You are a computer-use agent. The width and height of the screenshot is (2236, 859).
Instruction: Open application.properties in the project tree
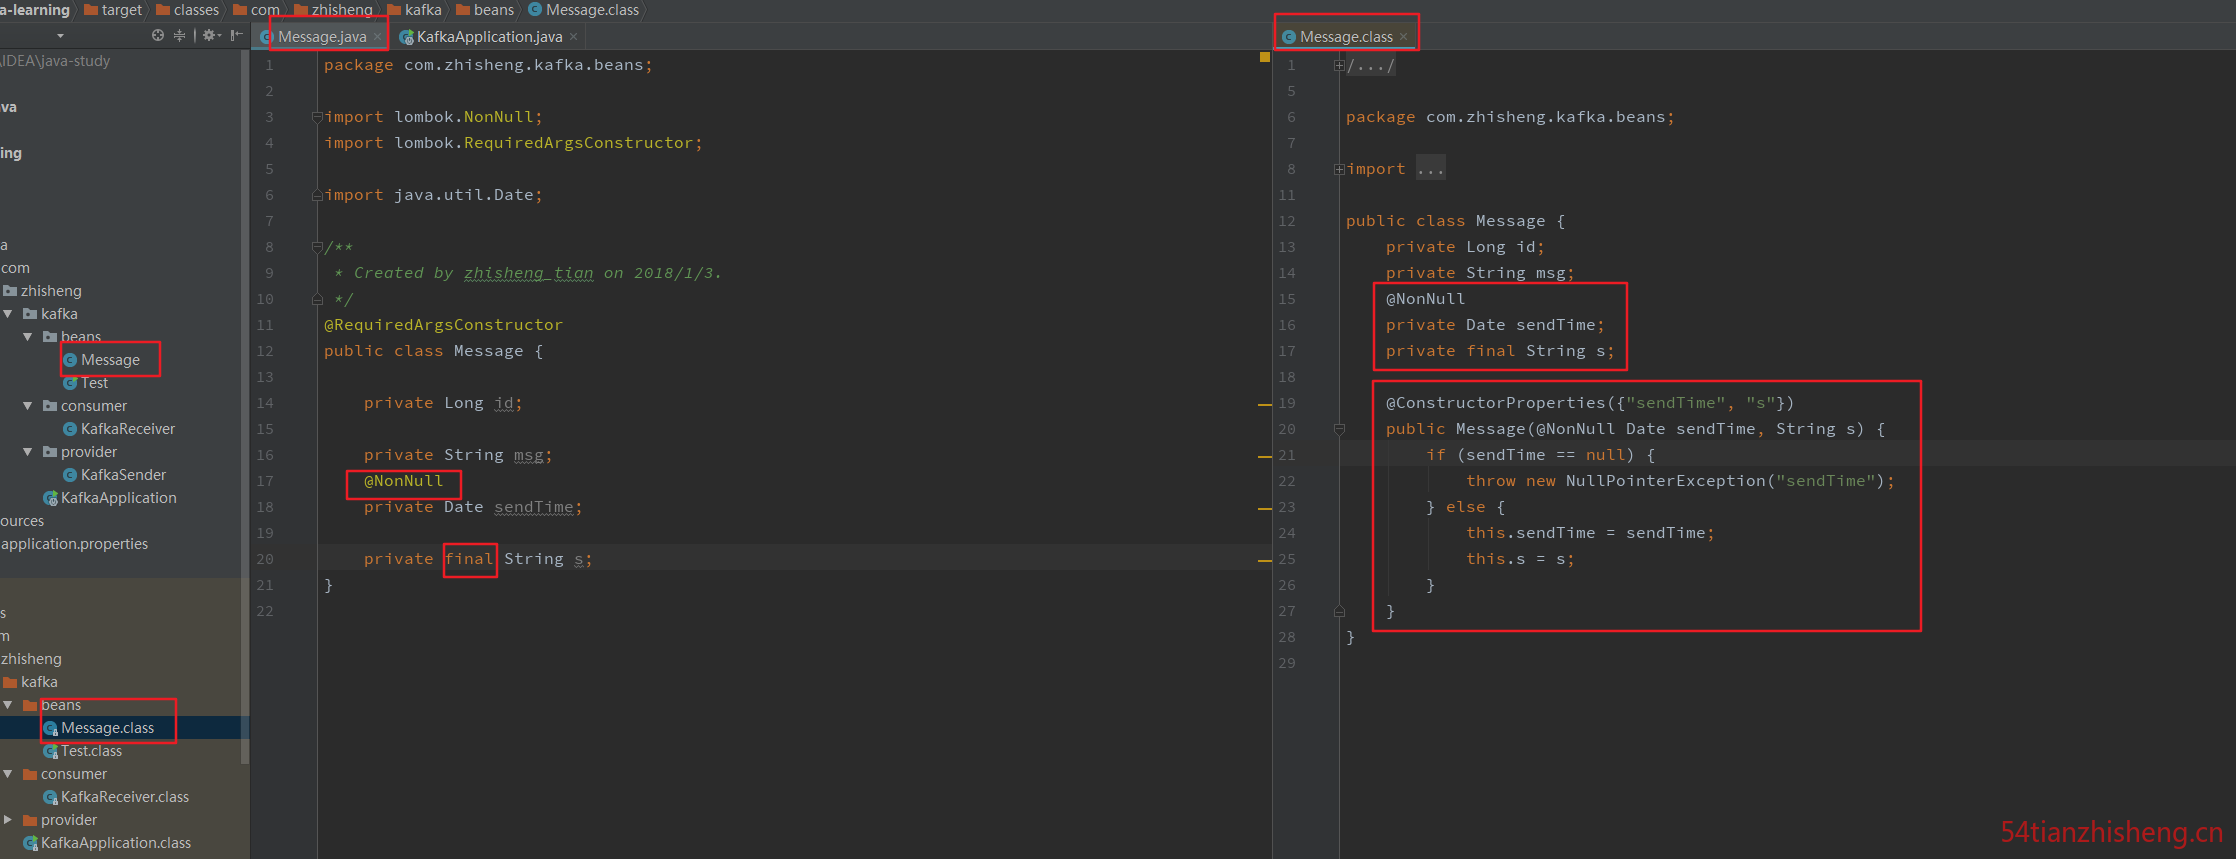[74, 544]
